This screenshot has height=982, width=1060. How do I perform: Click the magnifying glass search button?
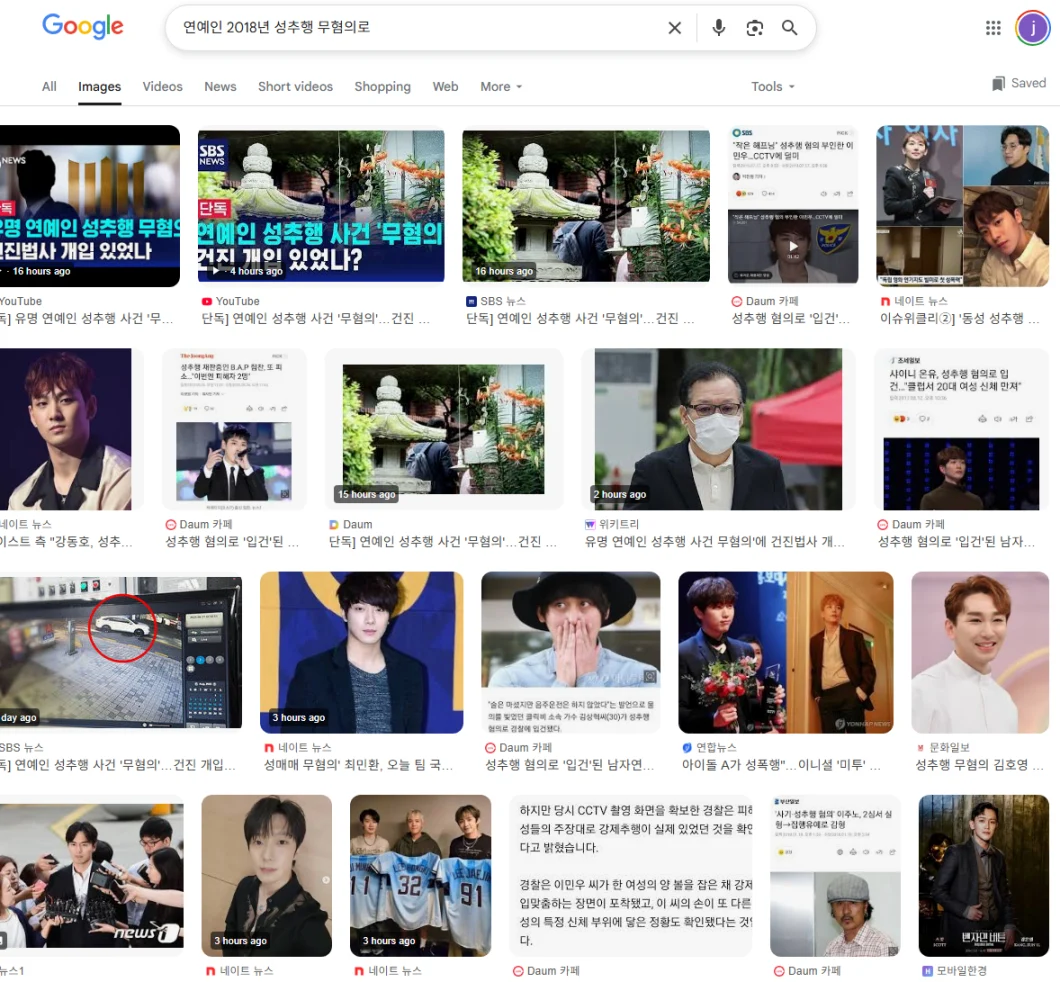[790, 28]
